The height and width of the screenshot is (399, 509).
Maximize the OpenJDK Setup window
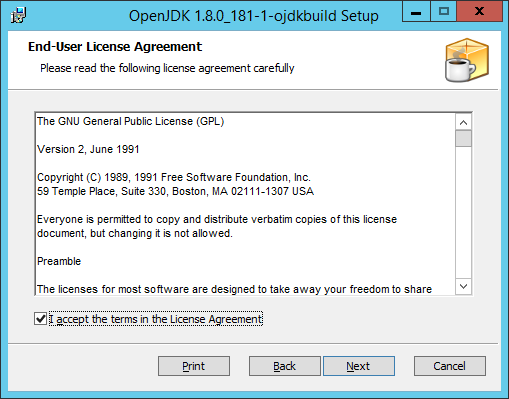point(444,12)
